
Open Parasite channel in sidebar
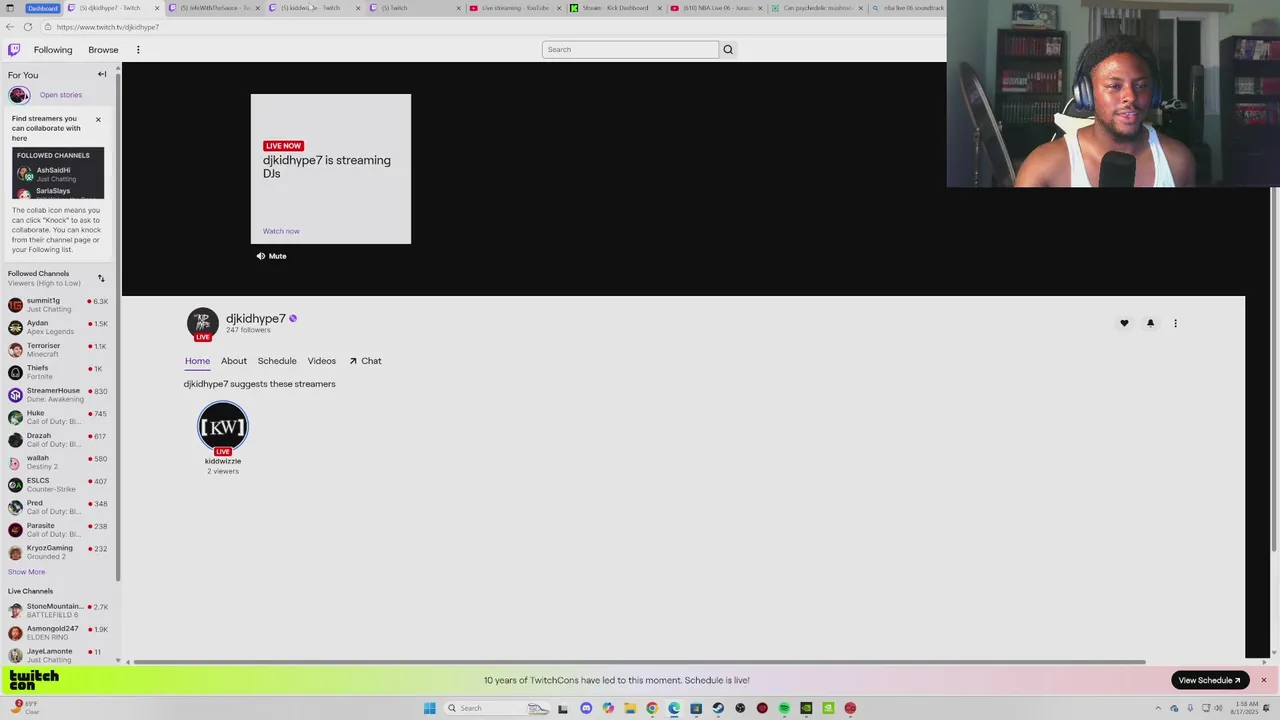click(x=58, y=529)
